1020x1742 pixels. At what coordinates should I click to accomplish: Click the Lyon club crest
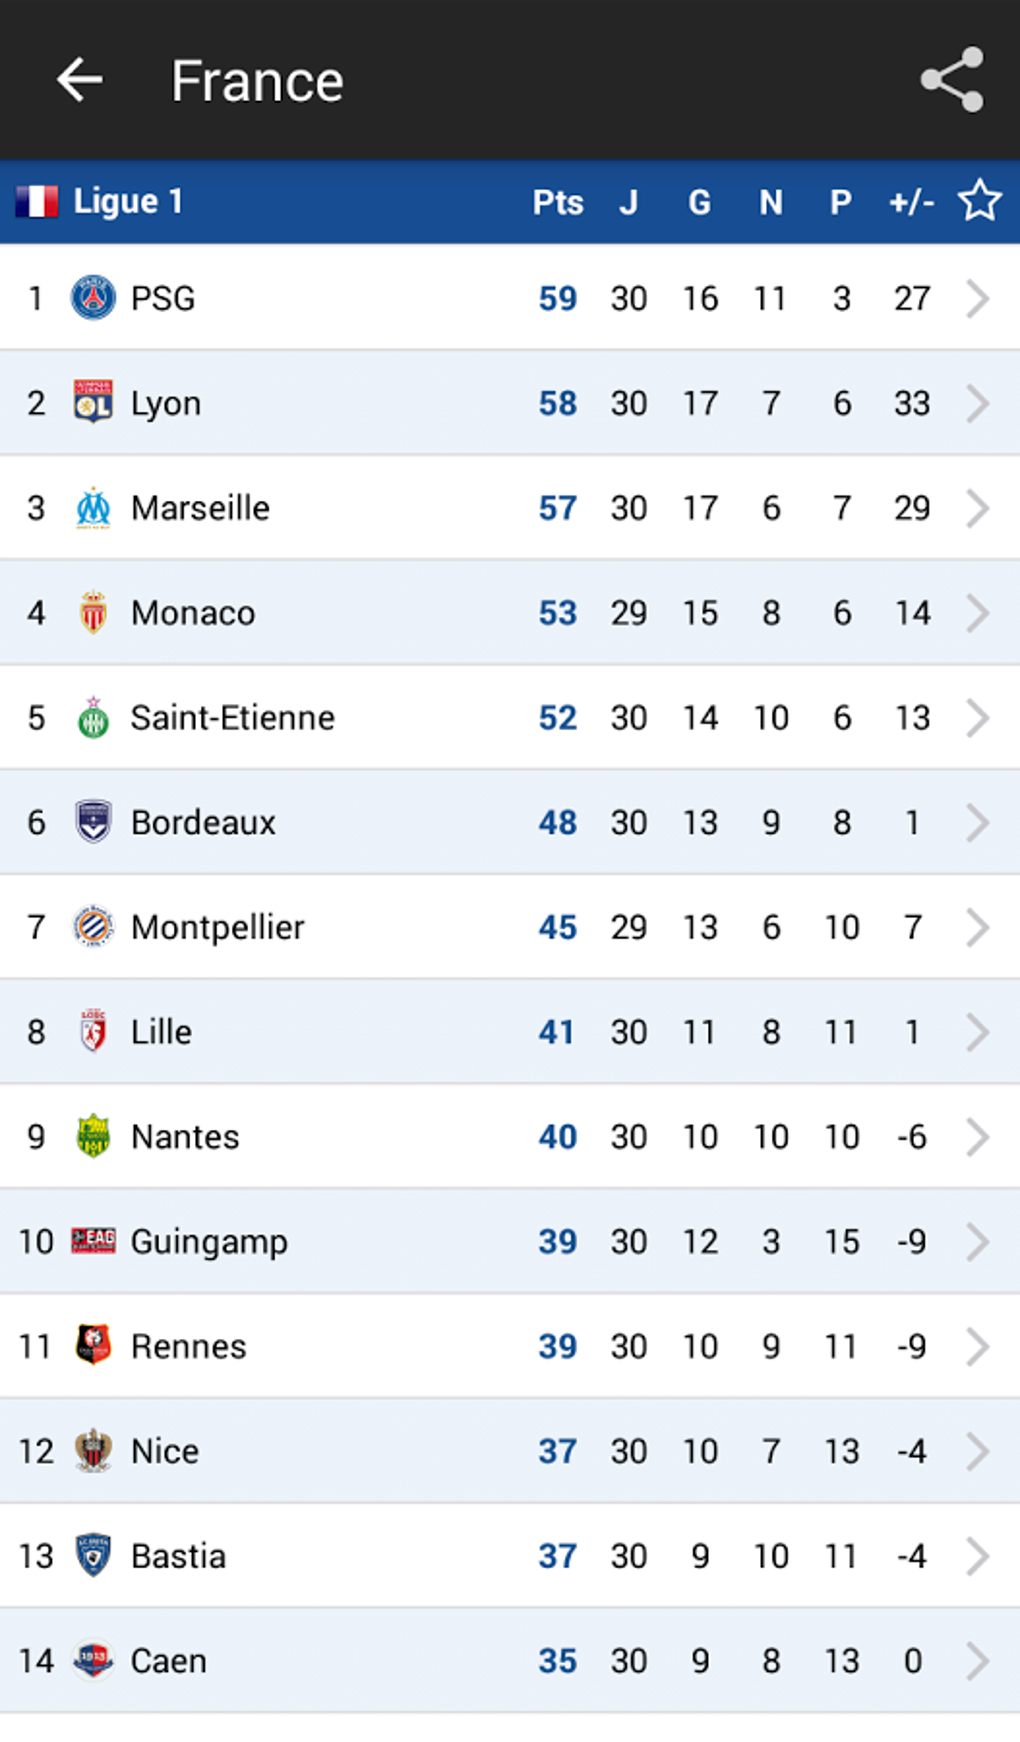[x=93, y=403]
